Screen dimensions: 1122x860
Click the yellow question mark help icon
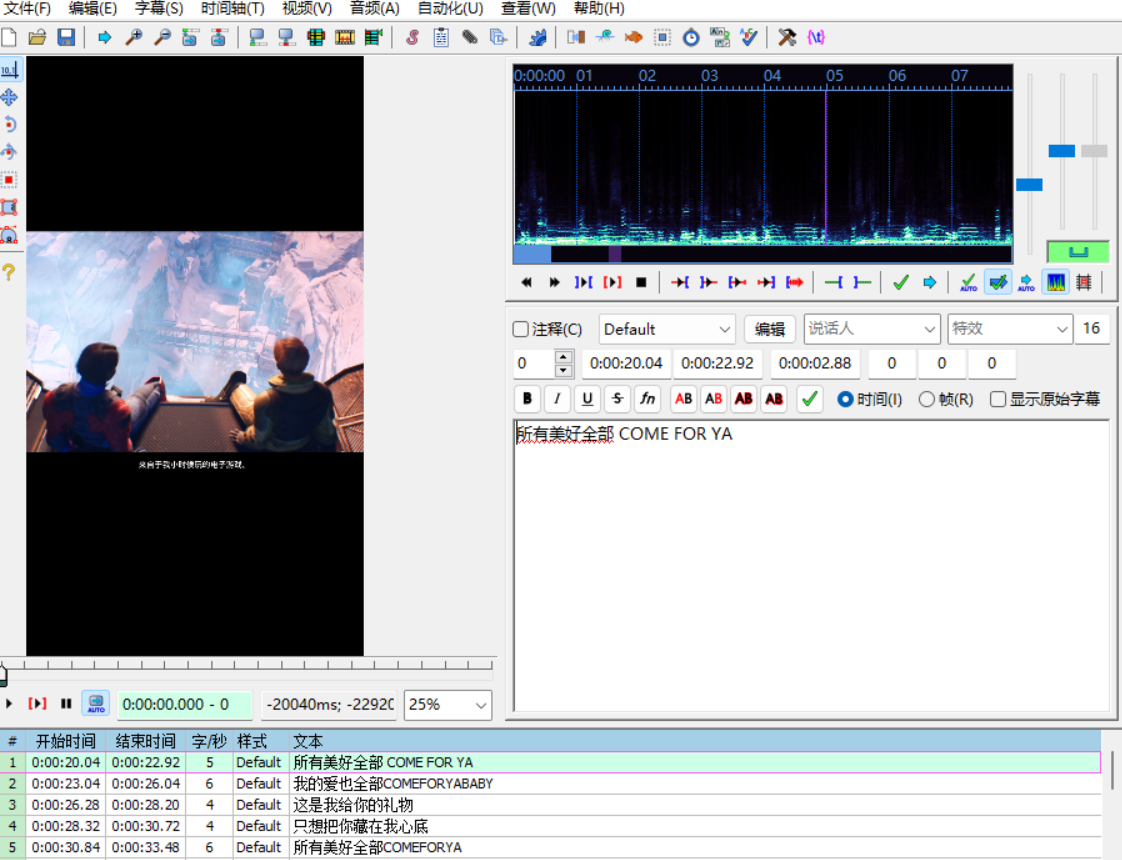click(9, 272)
